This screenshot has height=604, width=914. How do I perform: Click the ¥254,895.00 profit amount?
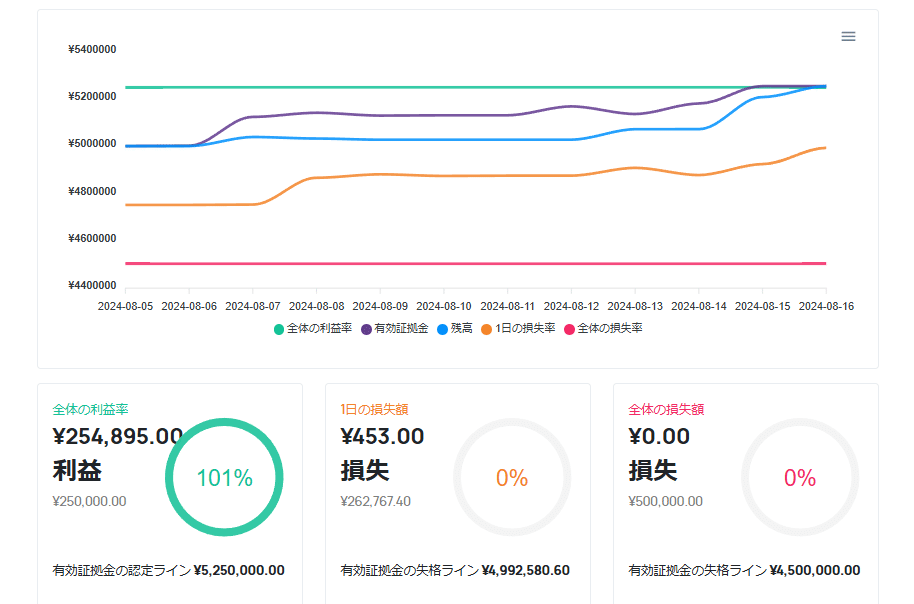118,436
